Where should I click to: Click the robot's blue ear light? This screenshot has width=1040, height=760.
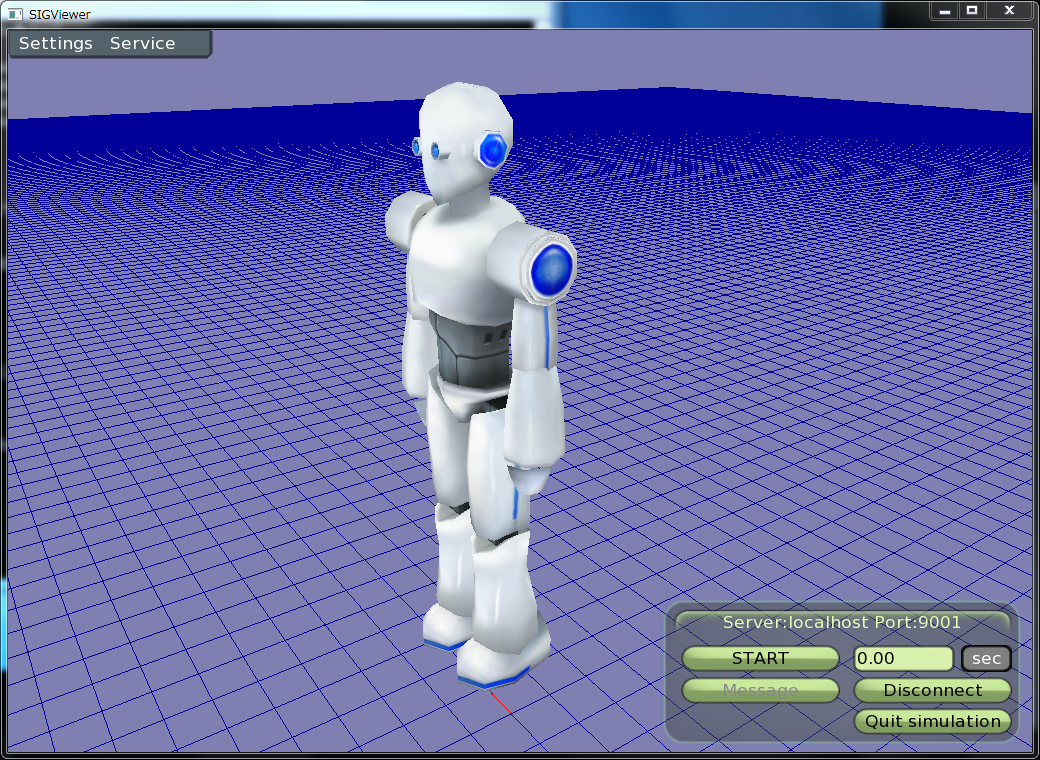pos(493,150)
